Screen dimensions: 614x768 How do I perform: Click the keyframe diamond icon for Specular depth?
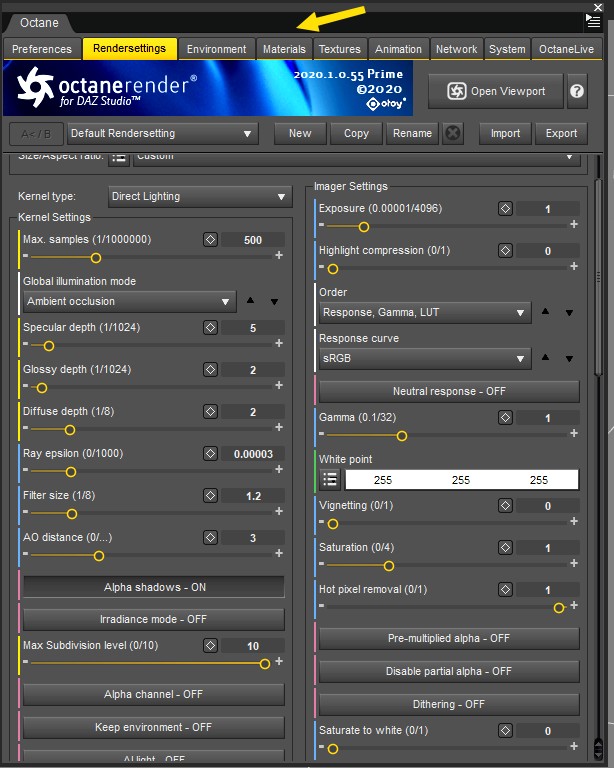click(211, 327)
